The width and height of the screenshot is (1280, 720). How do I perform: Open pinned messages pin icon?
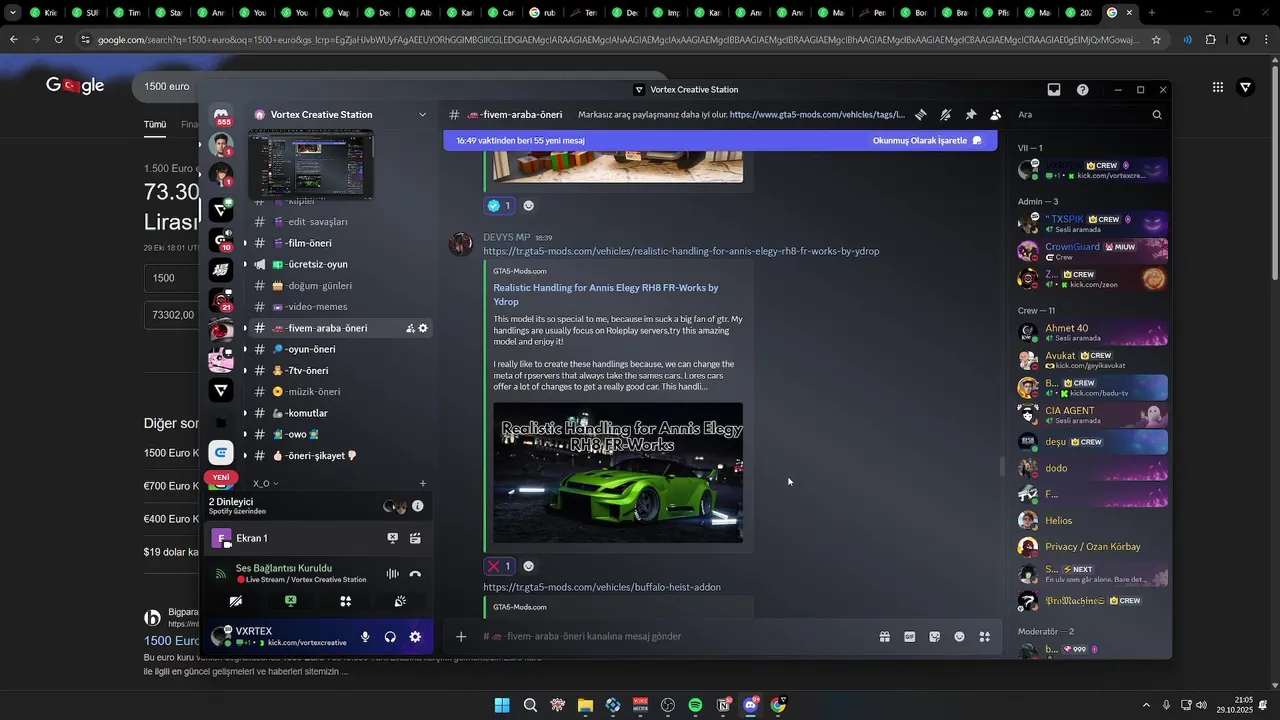point(970,115)
